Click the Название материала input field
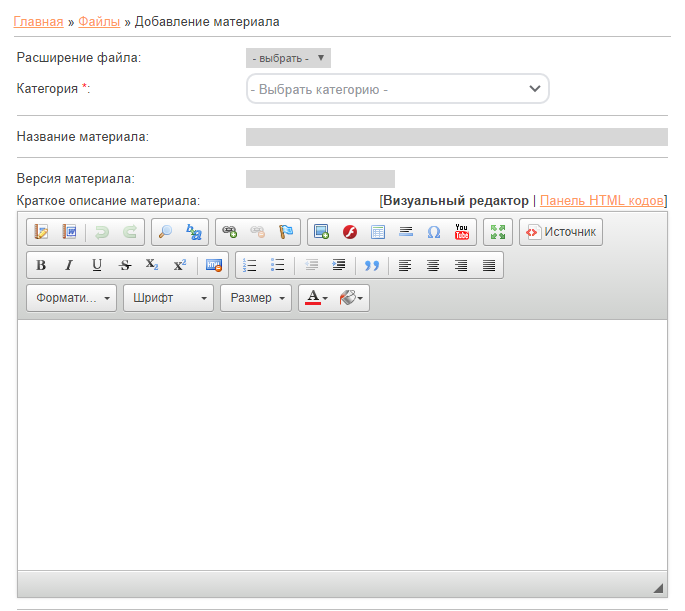The image size is (685, 611). (456, 137)
